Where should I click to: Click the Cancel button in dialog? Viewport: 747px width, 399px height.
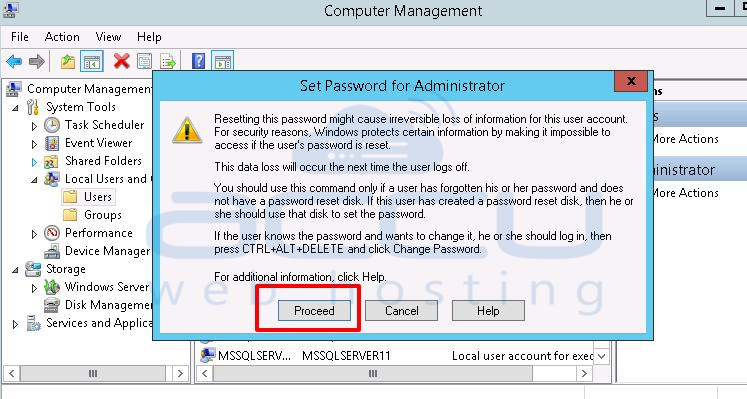click(x=402, y=310)
